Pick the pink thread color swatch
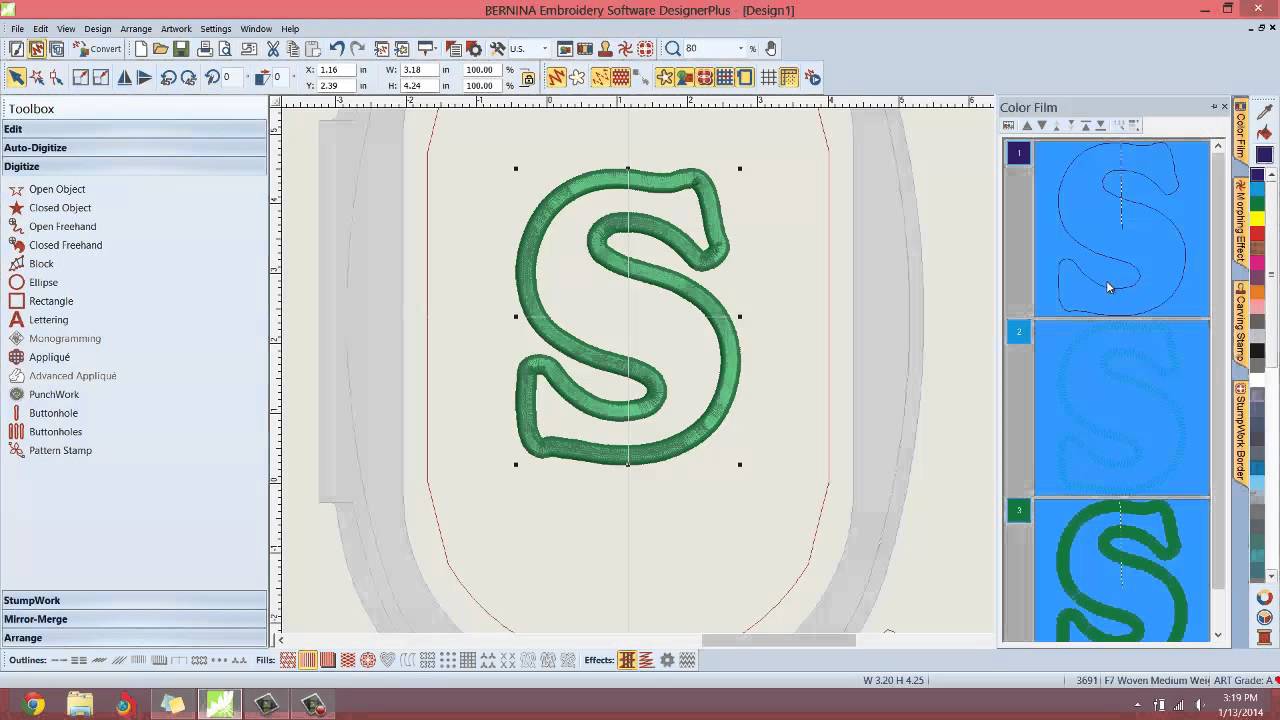Viewport: 1280px width, 720px height. coord(1258,262)
